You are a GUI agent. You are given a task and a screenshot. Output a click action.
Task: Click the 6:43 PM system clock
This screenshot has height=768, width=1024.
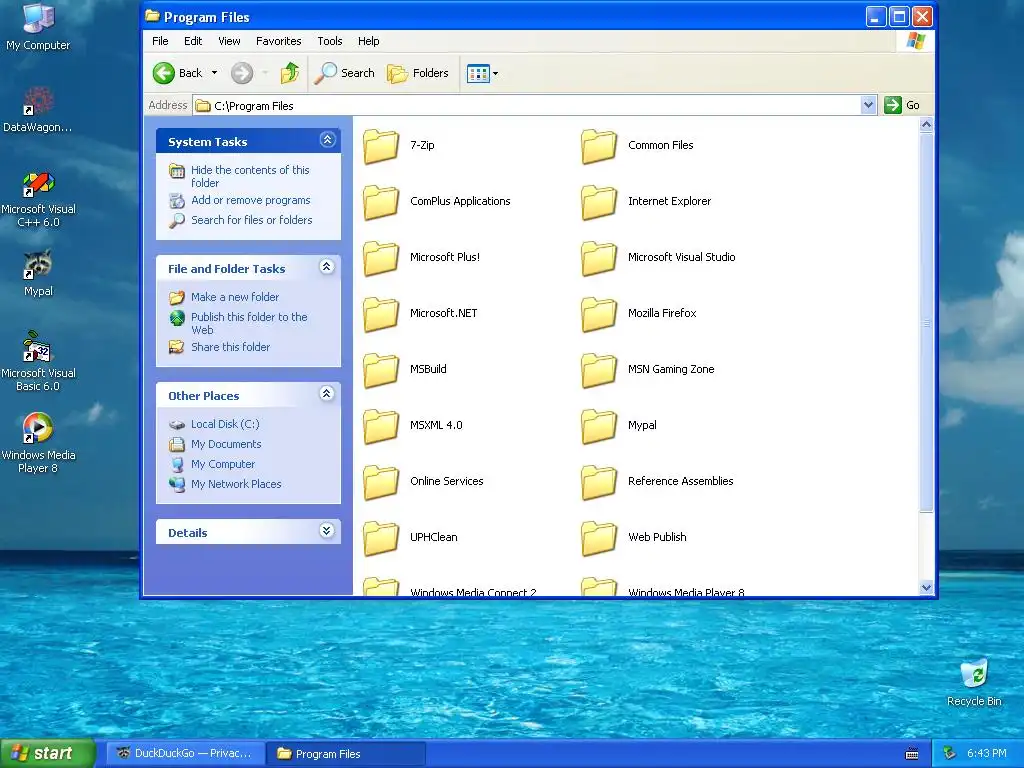(x=987, y=754)
